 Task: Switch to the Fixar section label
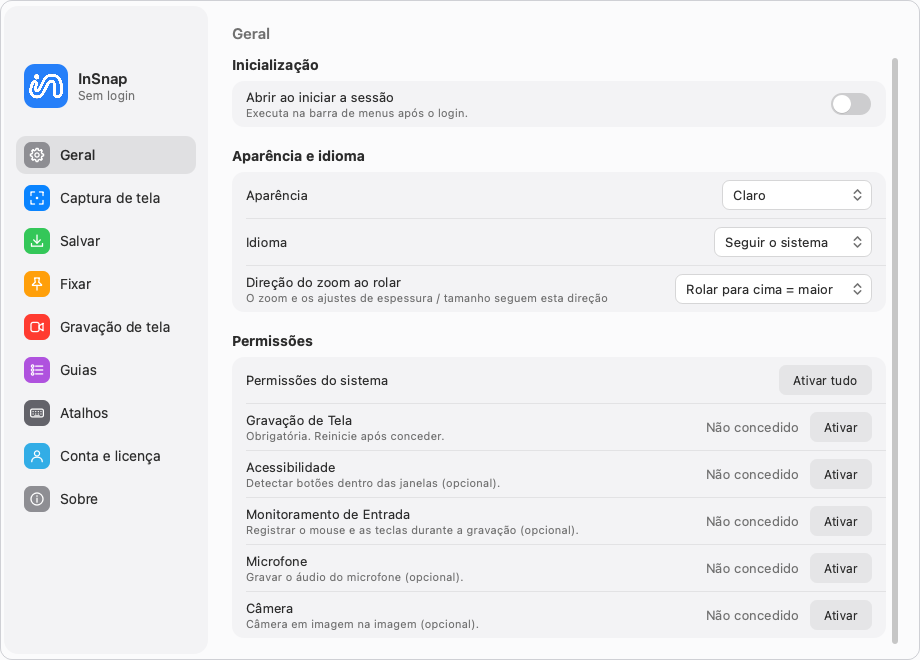tap(76, 284)
